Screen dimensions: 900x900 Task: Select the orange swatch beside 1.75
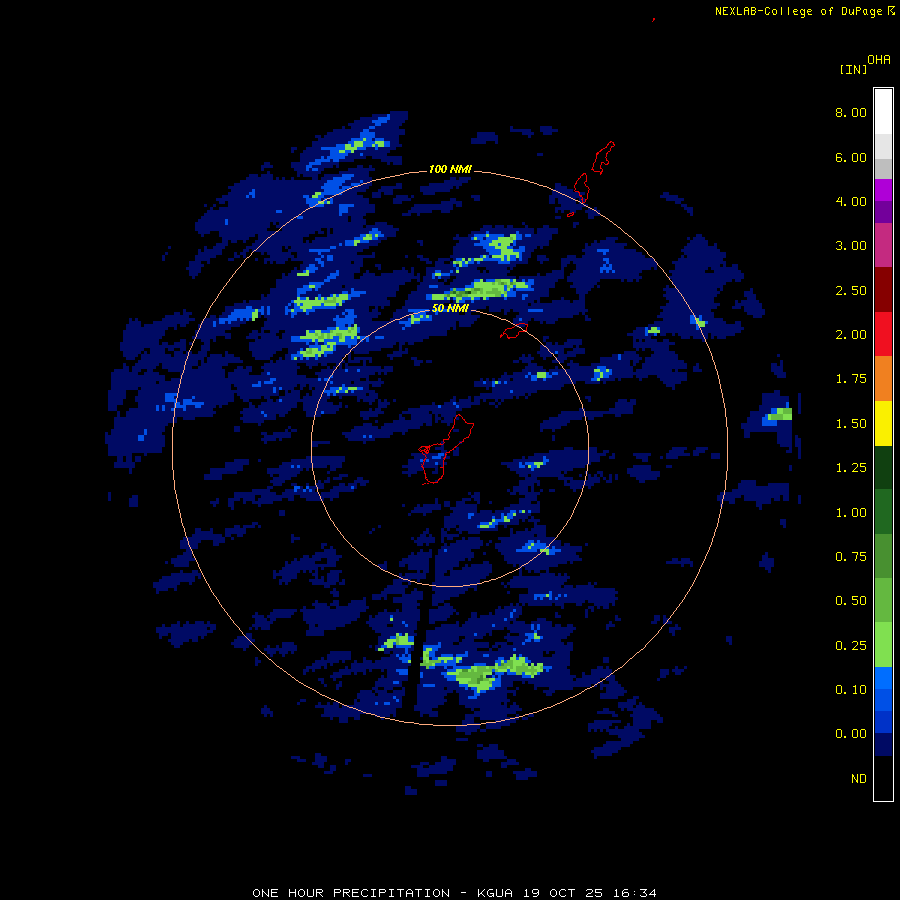tap(883, 379)
